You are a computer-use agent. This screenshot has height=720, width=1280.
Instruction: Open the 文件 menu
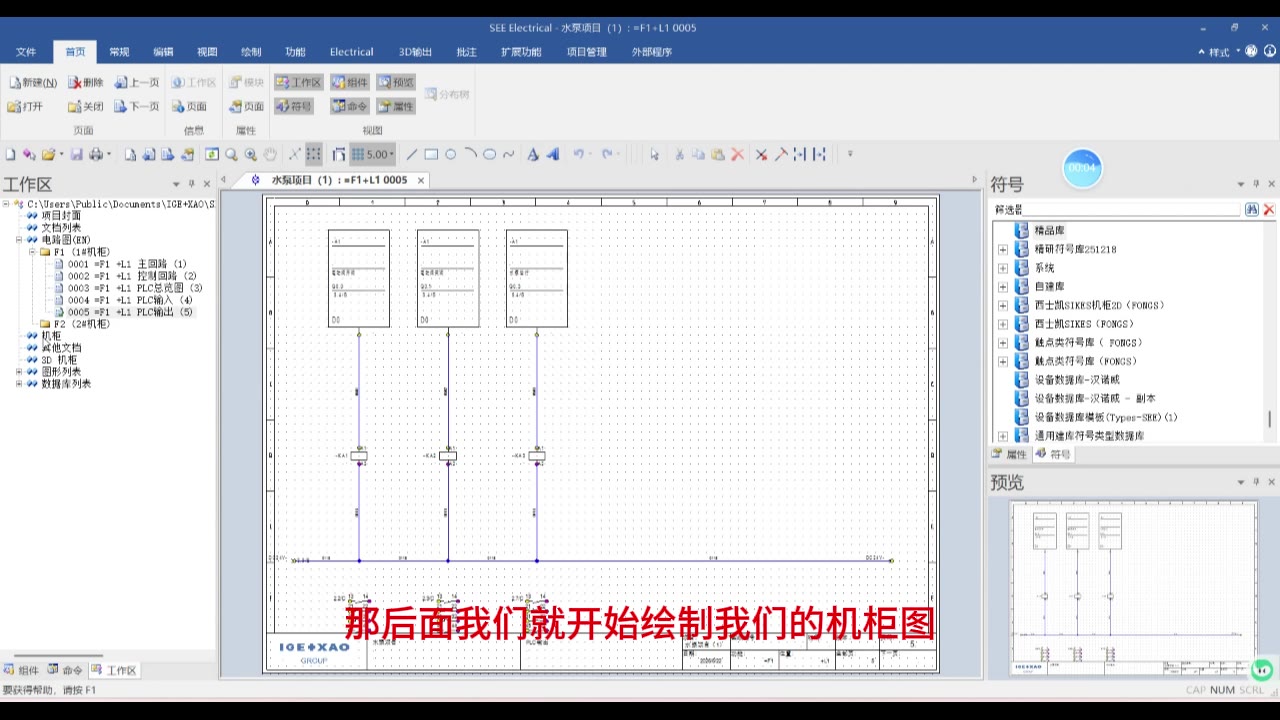[26, 52]
